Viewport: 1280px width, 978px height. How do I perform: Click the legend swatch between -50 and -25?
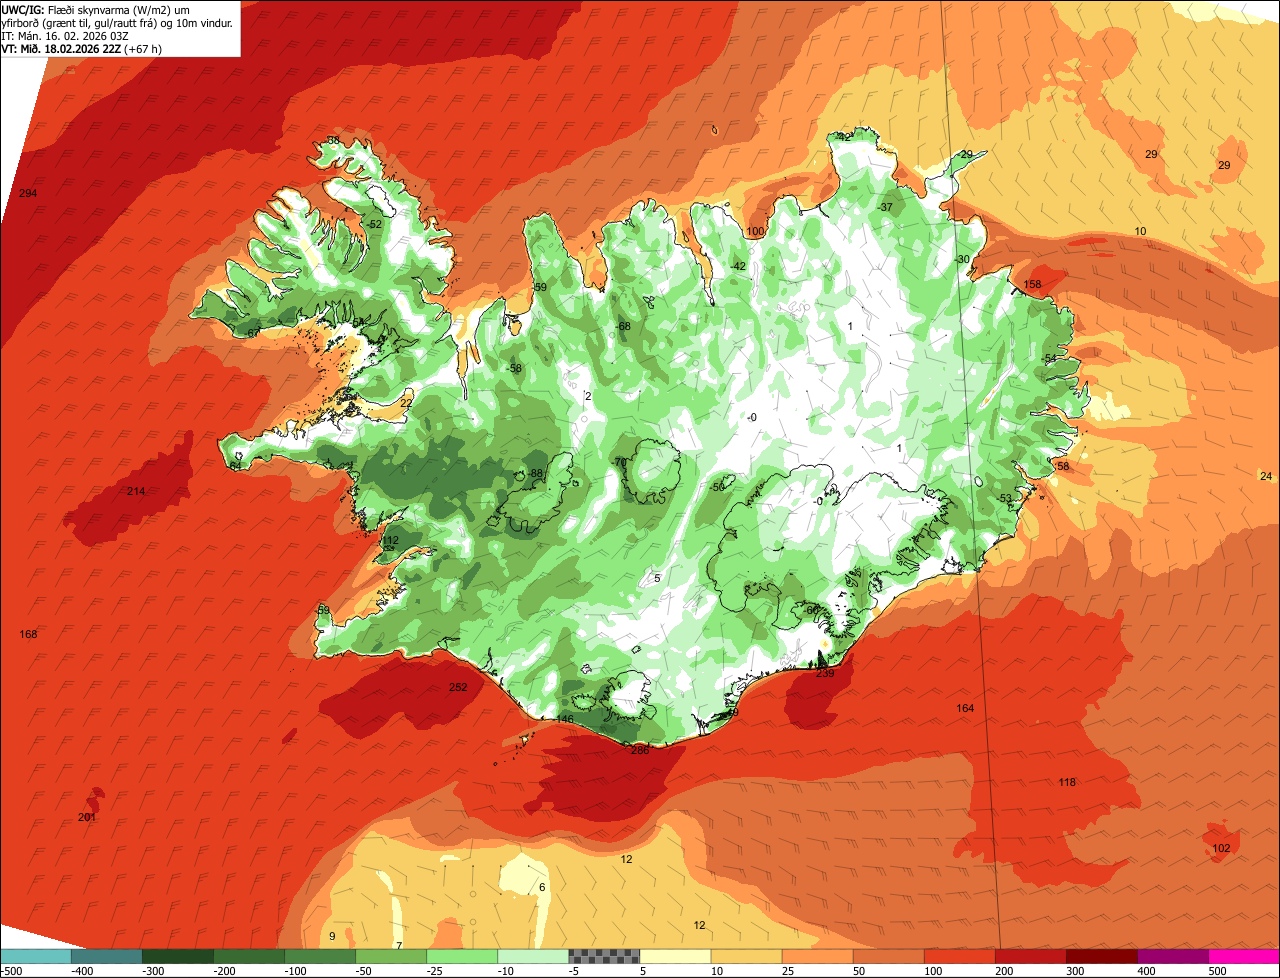point(391,956)
